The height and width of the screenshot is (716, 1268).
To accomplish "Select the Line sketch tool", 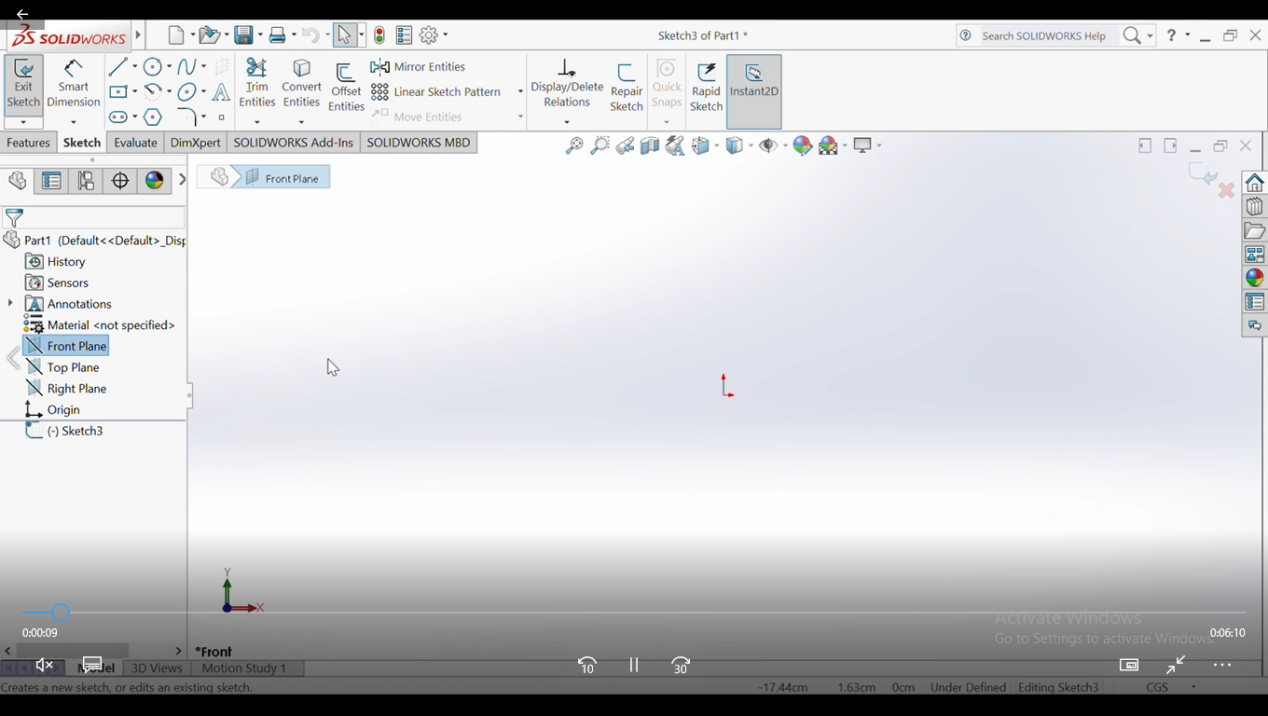I will pyautogui.click(x=118, y=67).
